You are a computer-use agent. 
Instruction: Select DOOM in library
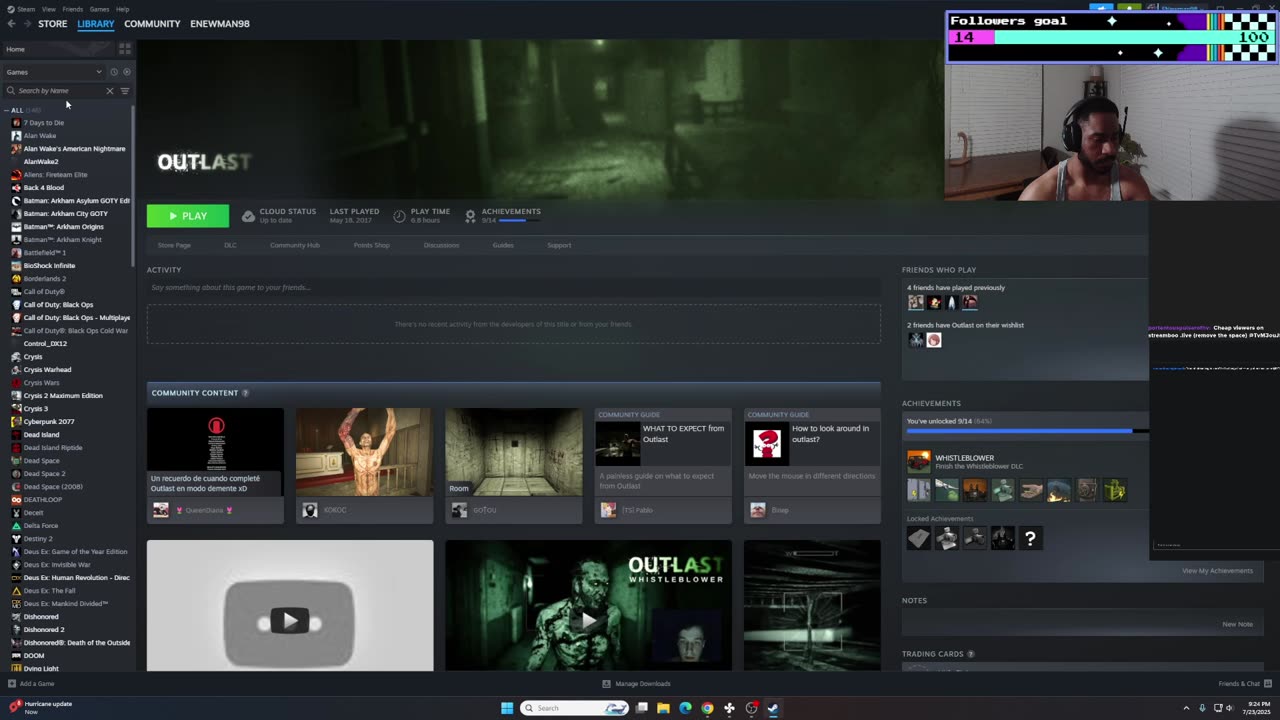[x=34, y=656]
